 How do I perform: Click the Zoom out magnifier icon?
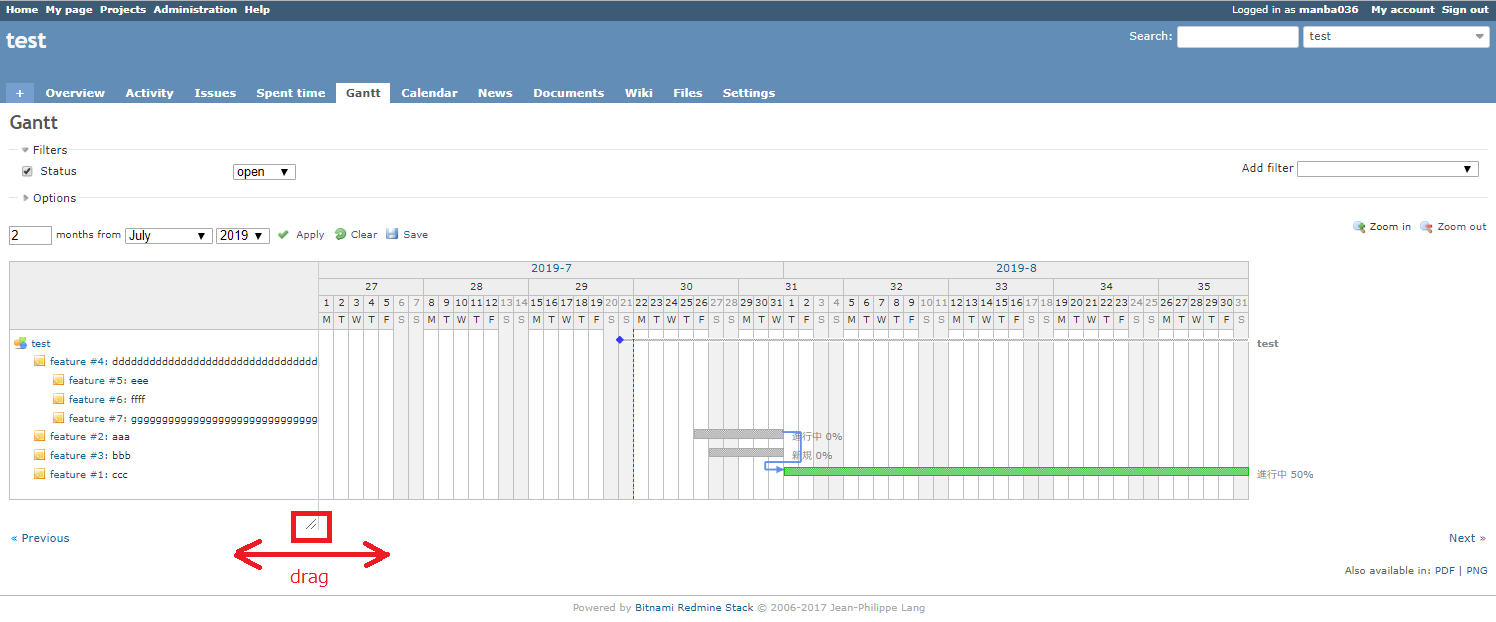(1425, 226)
